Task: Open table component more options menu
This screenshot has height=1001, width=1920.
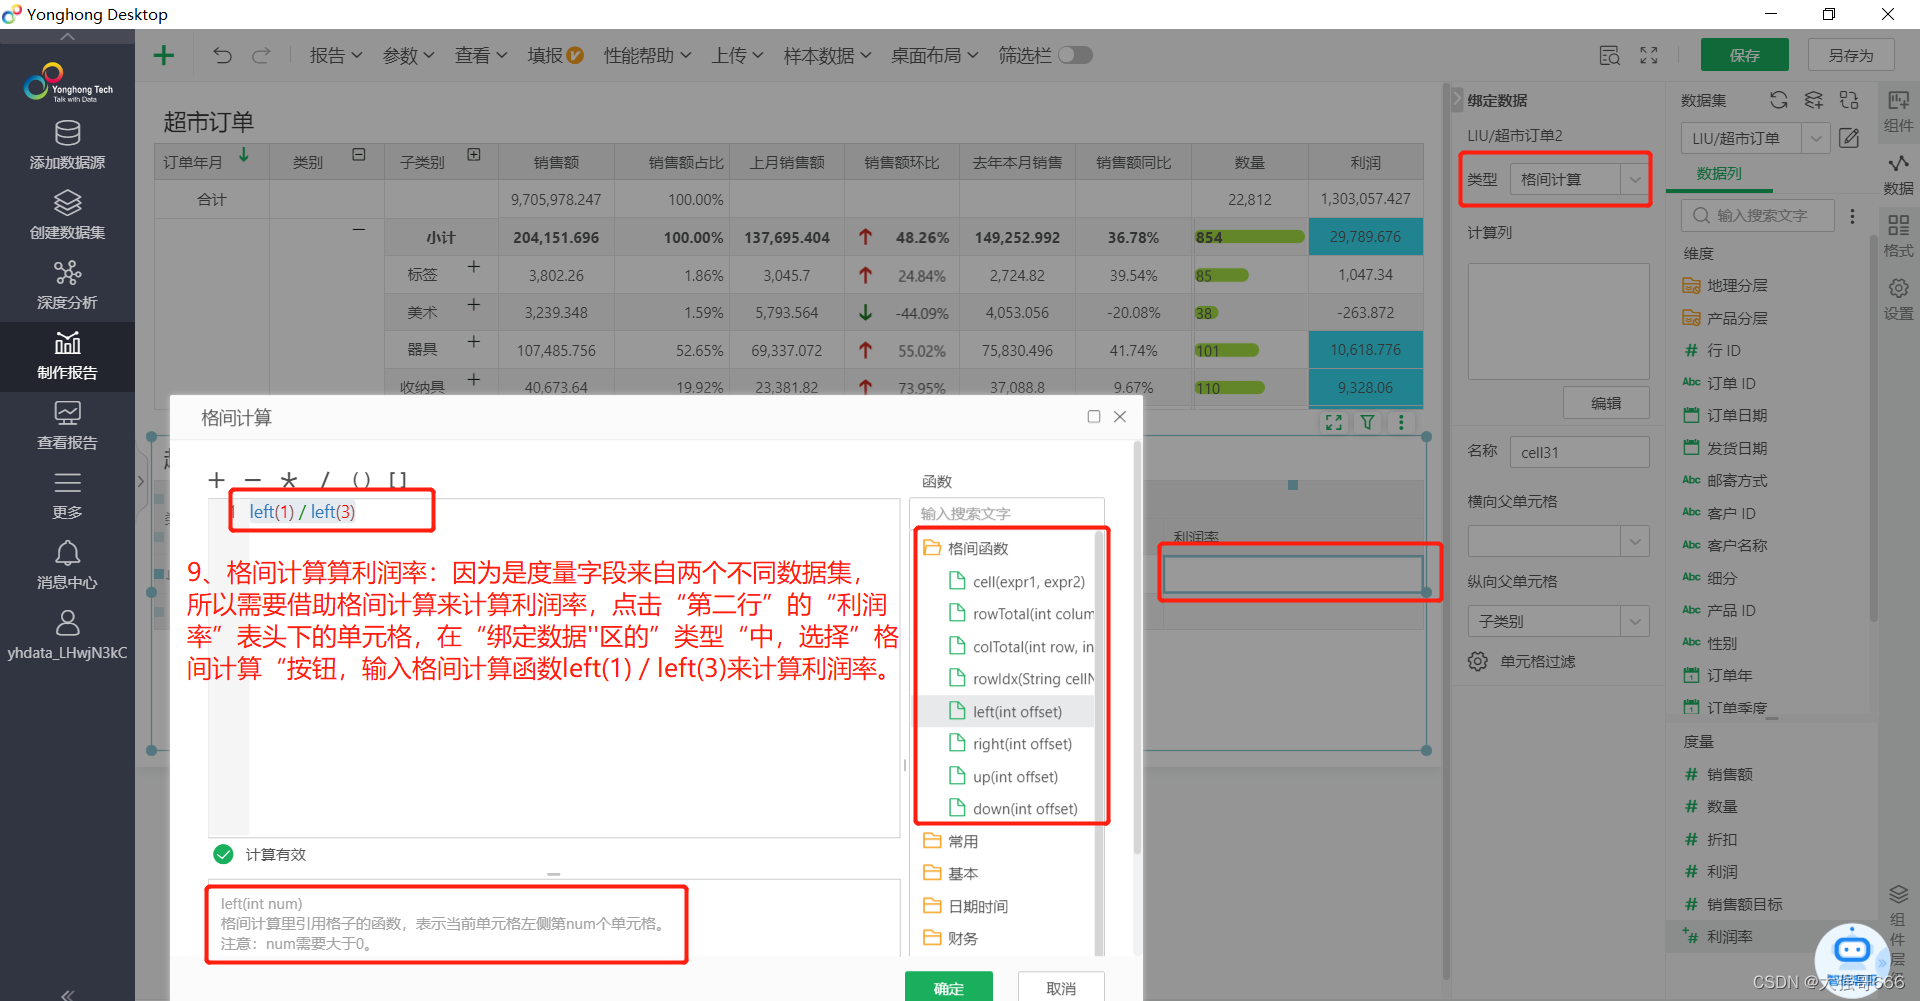Action: coord(1401,423)
